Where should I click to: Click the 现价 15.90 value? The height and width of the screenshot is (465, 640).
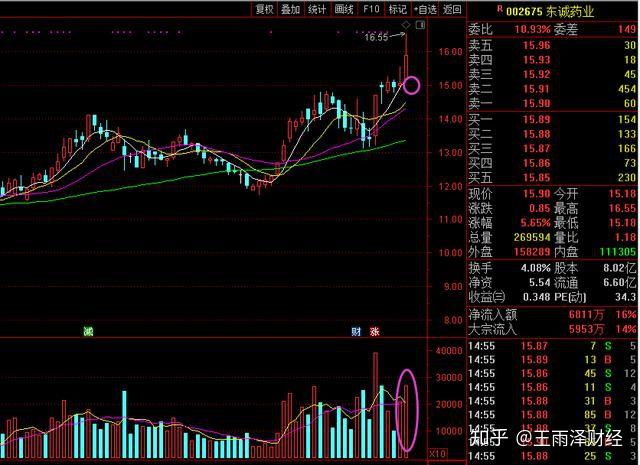click(x=537, y=194)
